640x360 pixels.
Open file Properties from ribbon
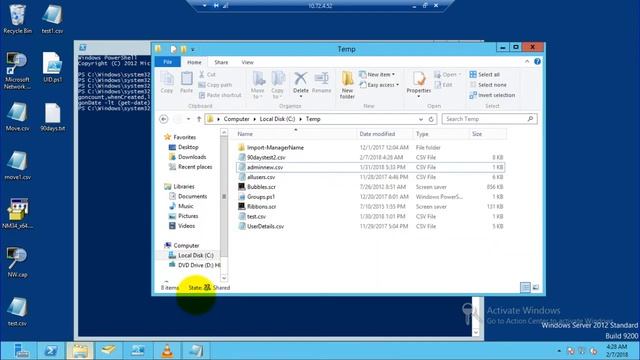(x=418, y=83)
